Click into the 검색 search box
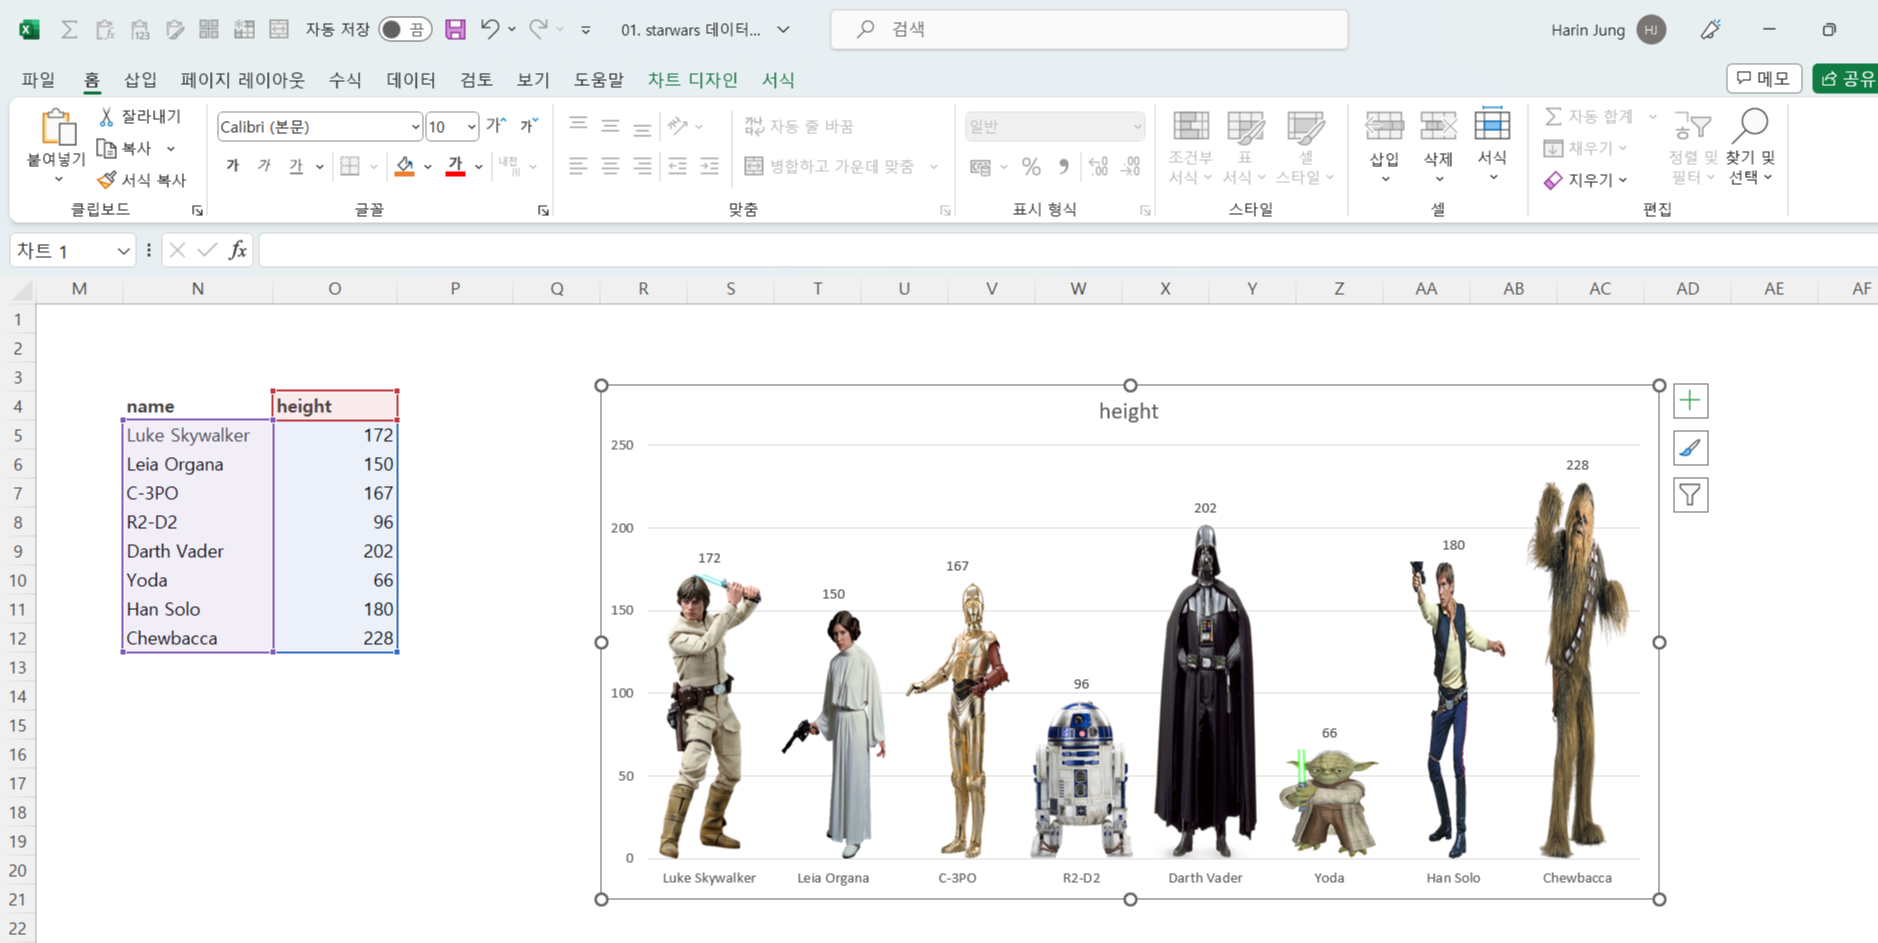Screen dimensions: 1878x943 pos(1089,30)
